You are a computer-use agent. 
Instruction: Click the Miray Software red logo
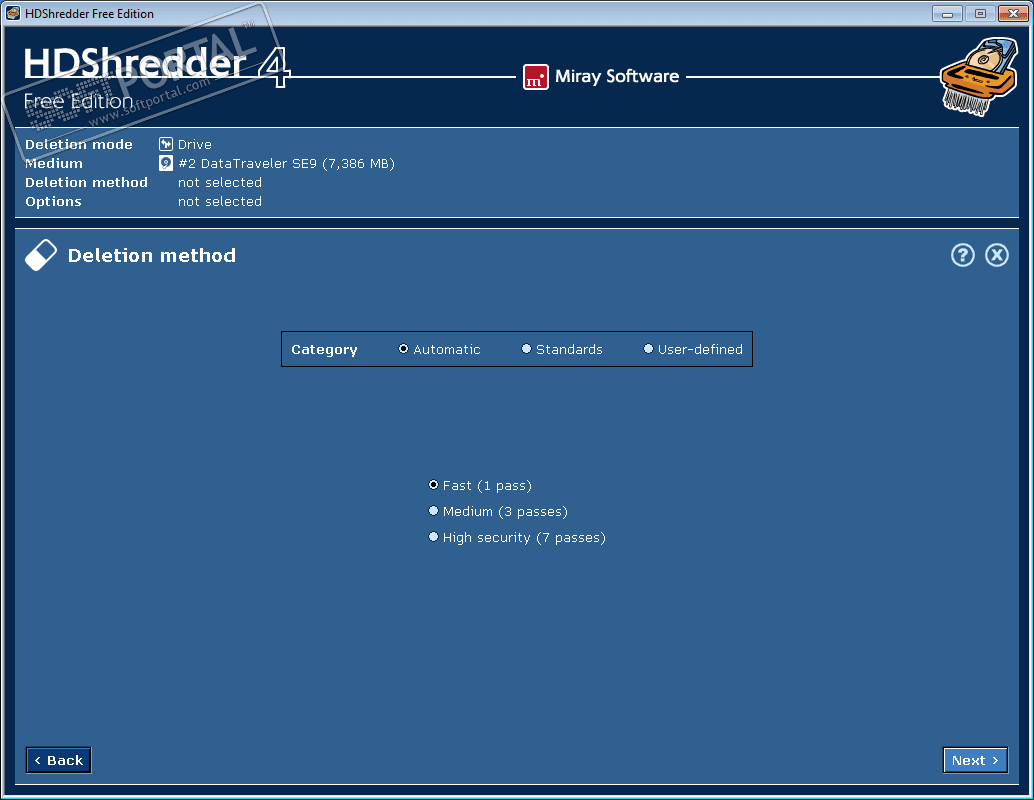[x=535, y=77]
